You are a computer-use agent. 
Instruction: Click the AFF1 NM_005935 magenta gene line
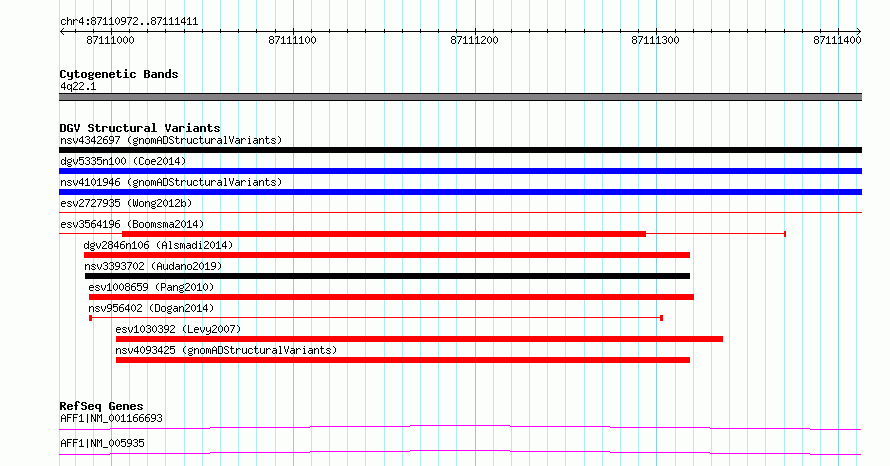pyautogui.click(x=460, y=452)
